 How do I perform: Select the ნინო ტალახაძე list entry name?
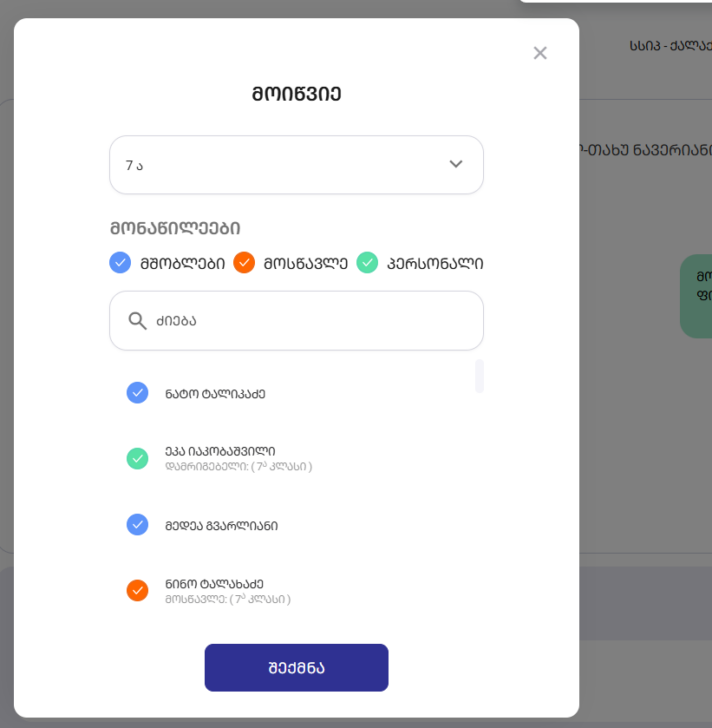click(x=214, y=584)
